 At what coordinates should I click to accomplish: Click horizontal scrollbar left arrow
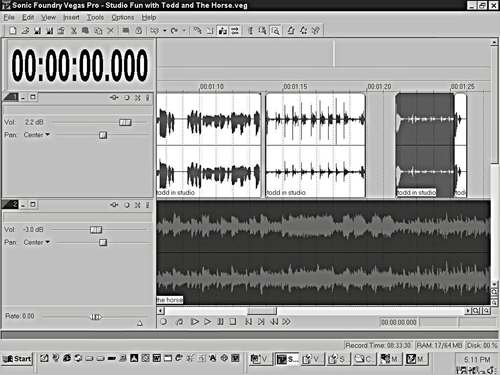pyautogui.click(x=161, y=311)
